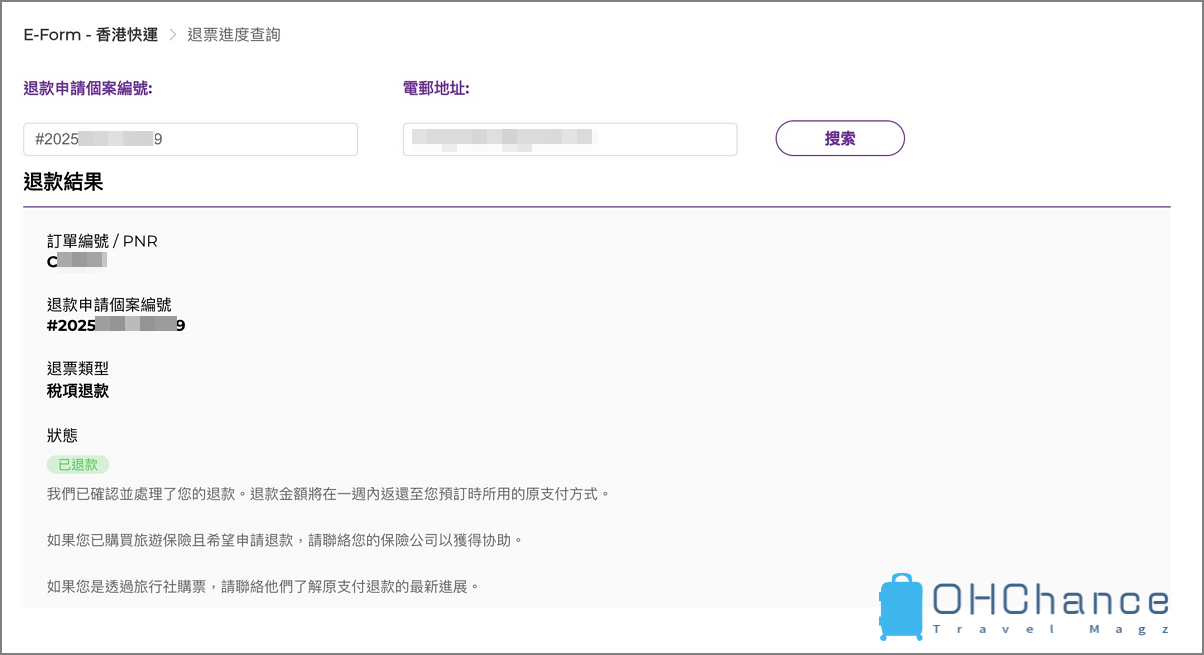Image resolution: width=1204 pixels, height=655 pixels.
Task: Click the green 已退款 status badge
Action: pos(78,464)
